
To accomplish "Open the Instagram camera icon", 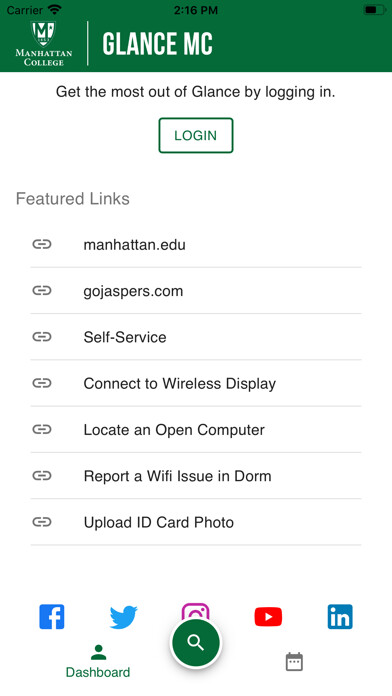I will click(x=195, y=612).
